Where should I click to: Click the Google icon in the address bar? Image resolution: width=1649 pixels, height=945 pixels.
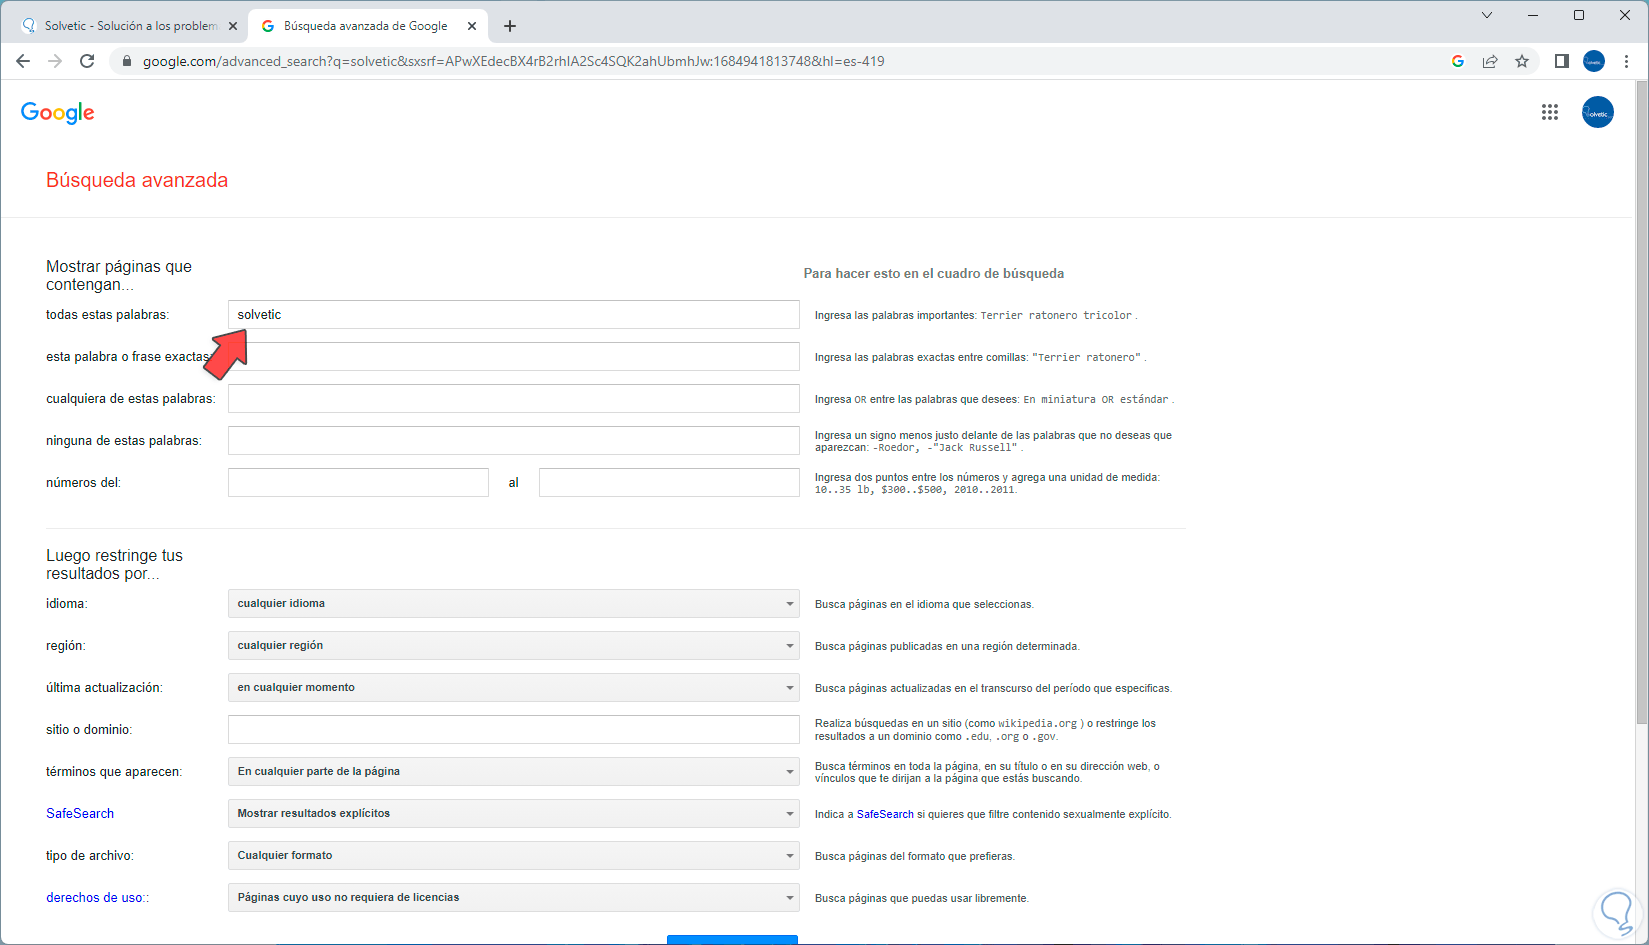click(x=1458, y=61)
